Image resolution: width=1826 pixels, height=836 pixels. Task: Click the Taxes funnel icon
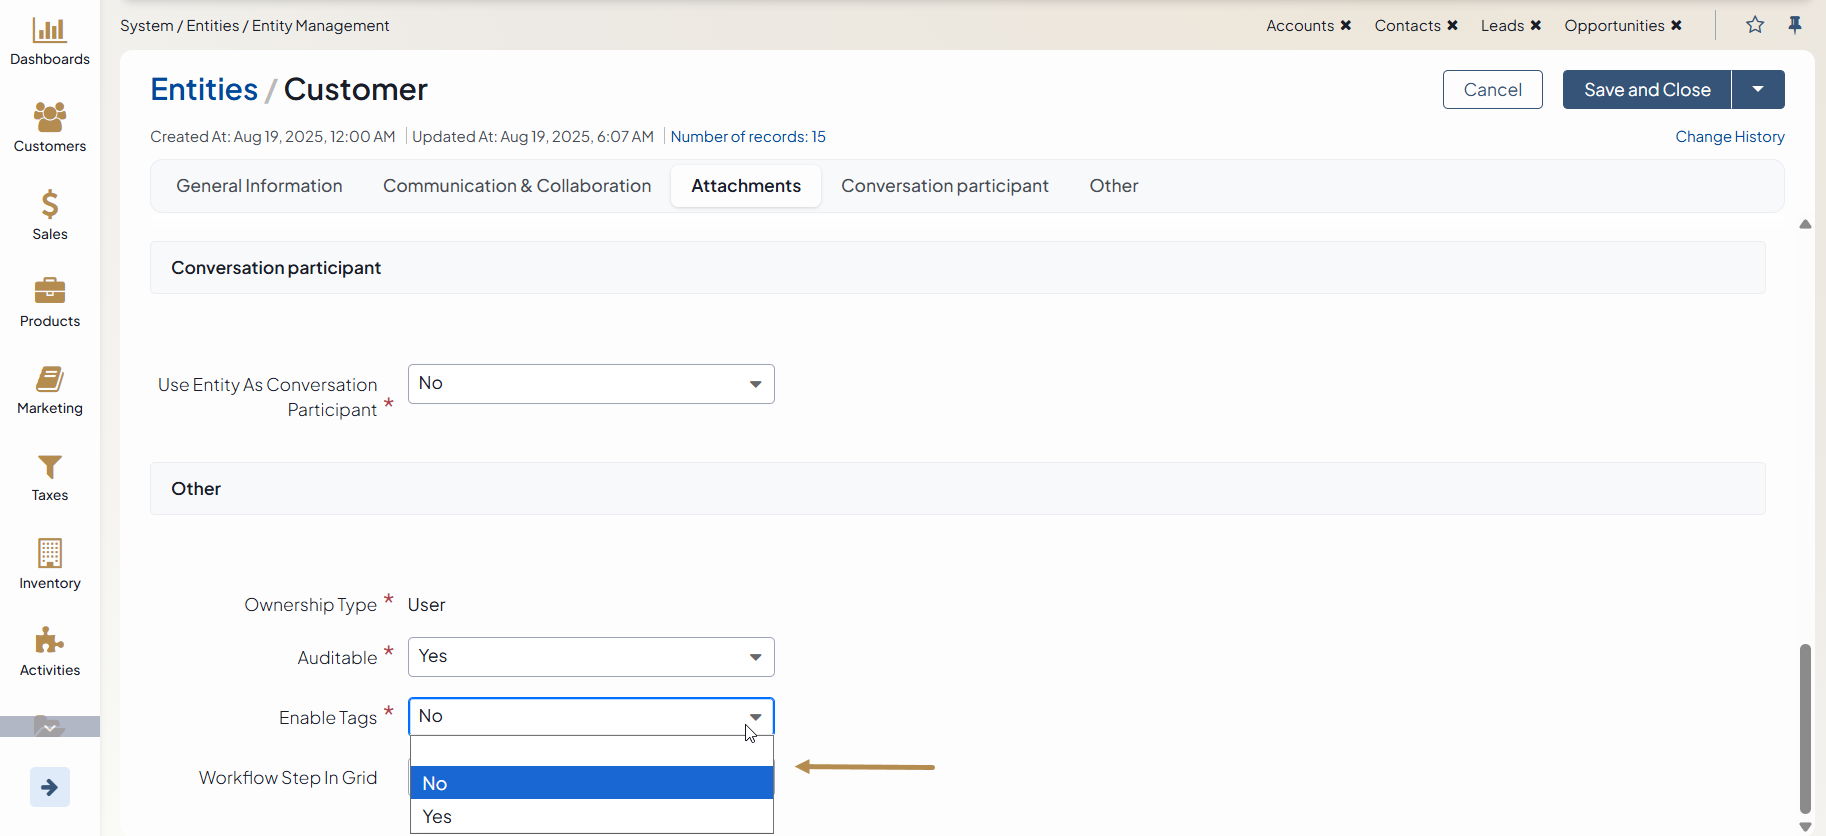pyautogui.click(x=49, y=467)
